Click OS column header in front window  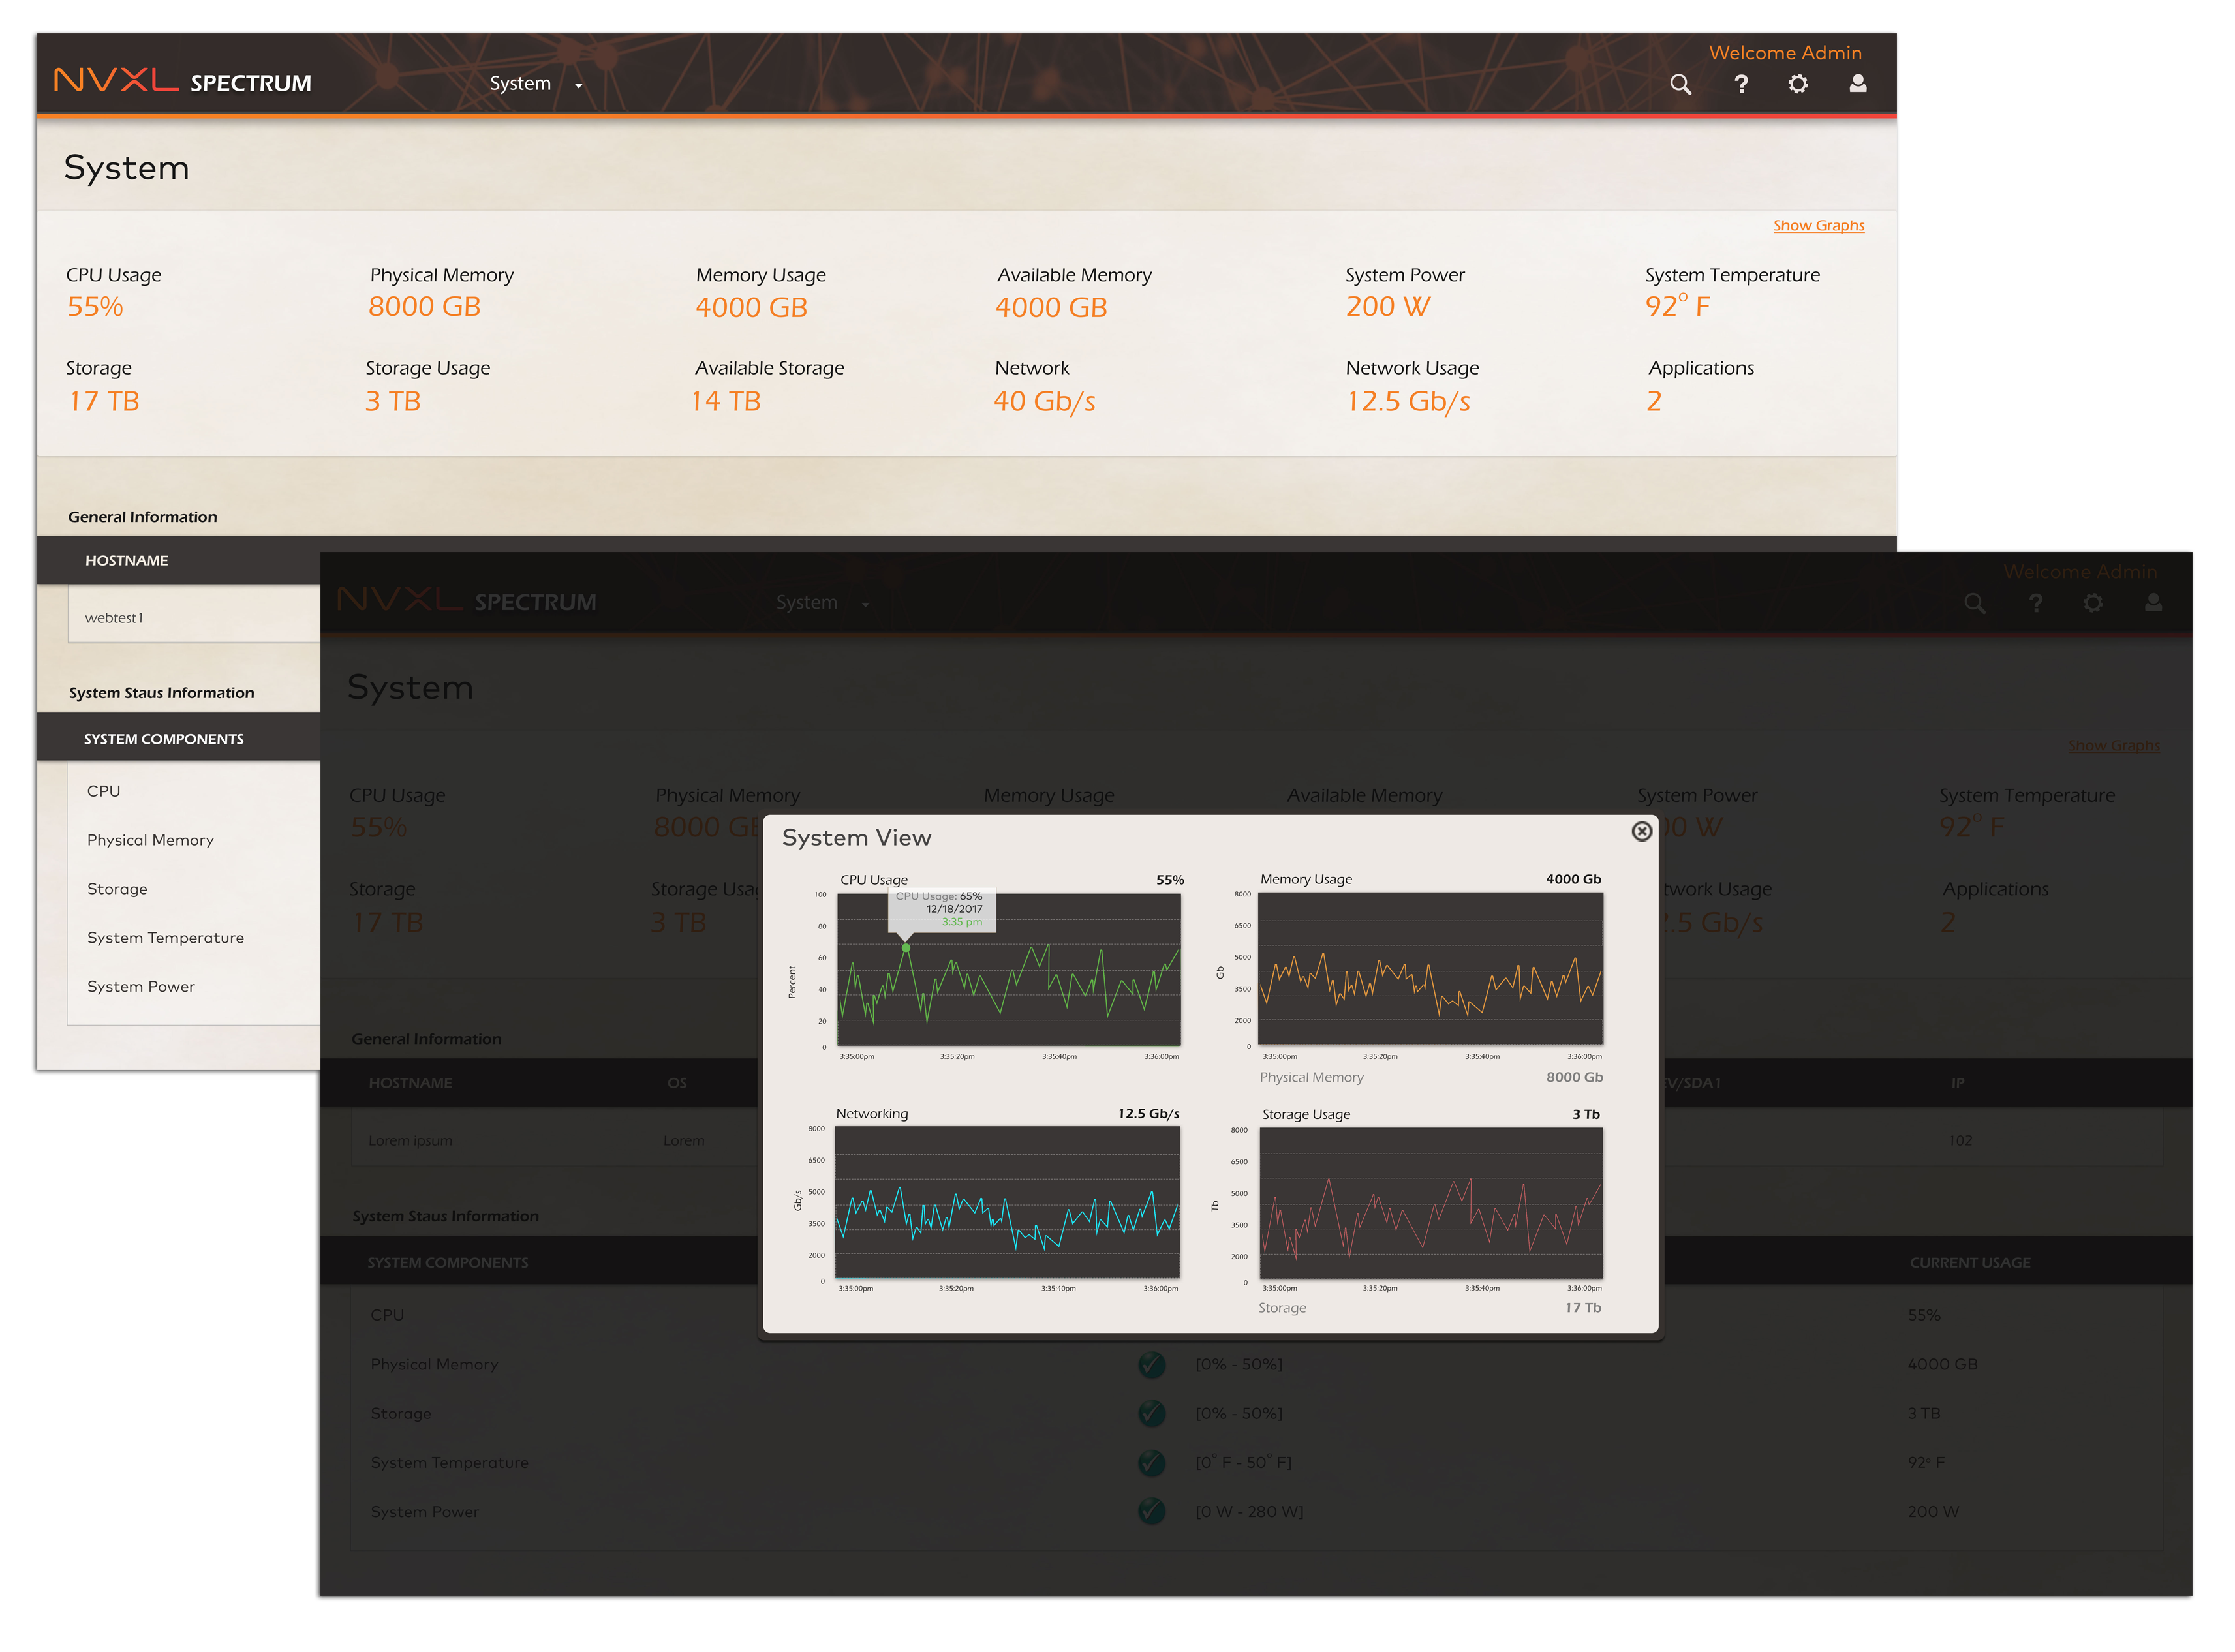click(x=677, y=1083)
